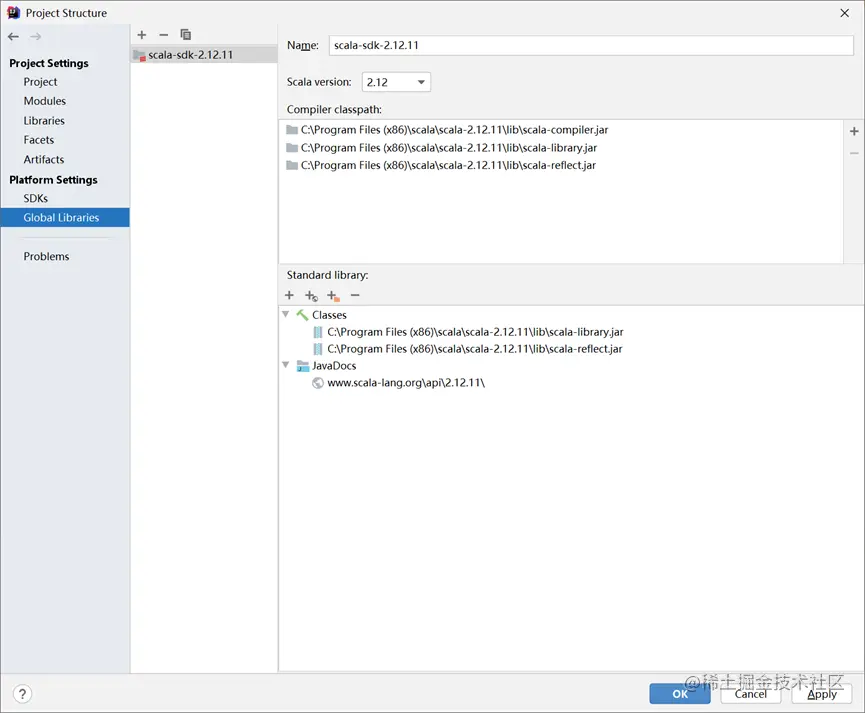
Task: Open Artifacts settings section
Action: coord(44,159)
